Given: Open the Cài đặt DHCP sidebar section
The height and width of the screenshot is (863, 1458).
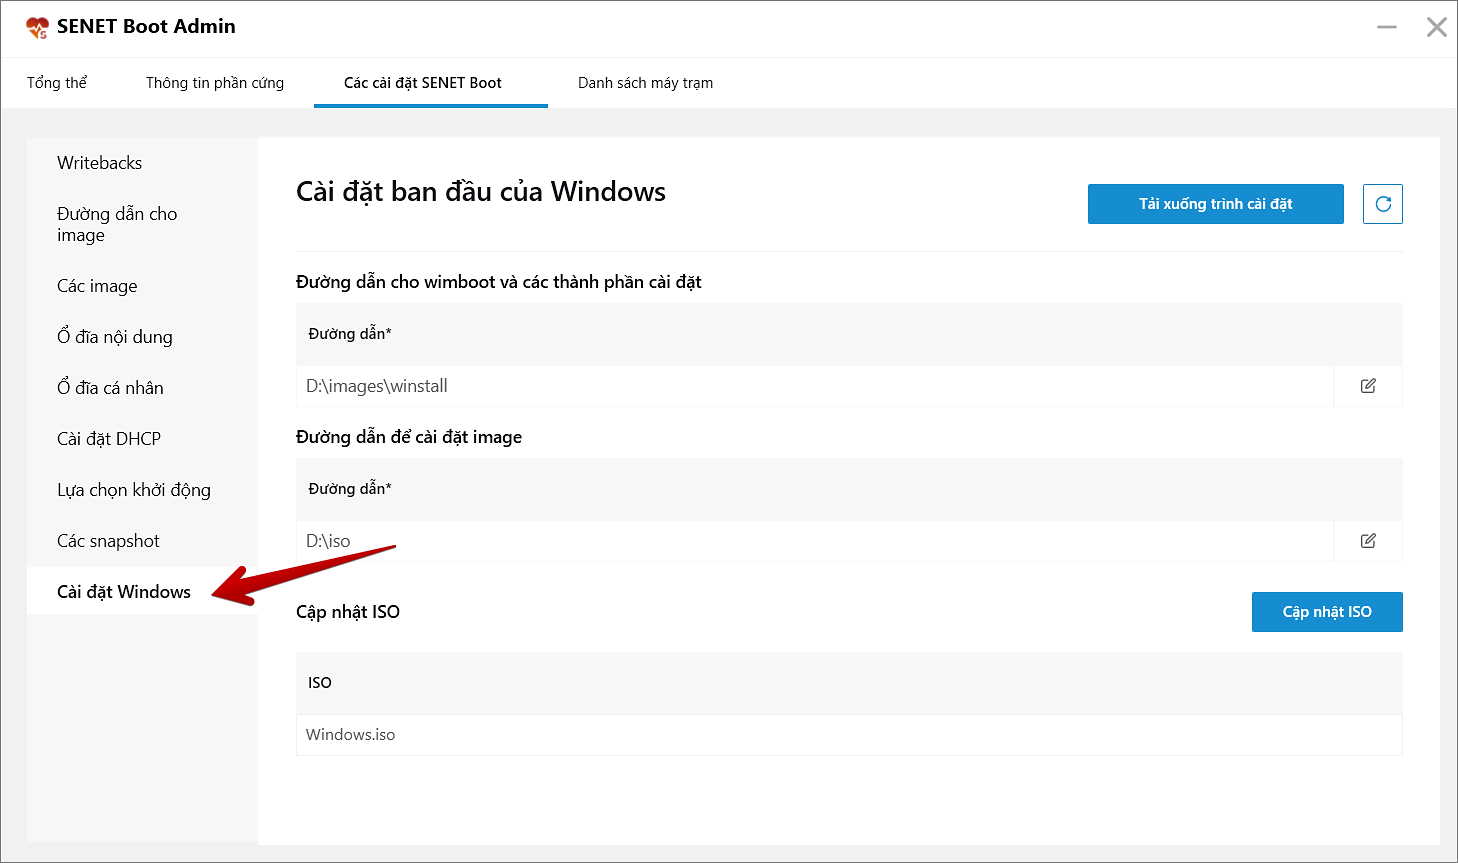Looking at the screenshot, I should click(107, 438).
